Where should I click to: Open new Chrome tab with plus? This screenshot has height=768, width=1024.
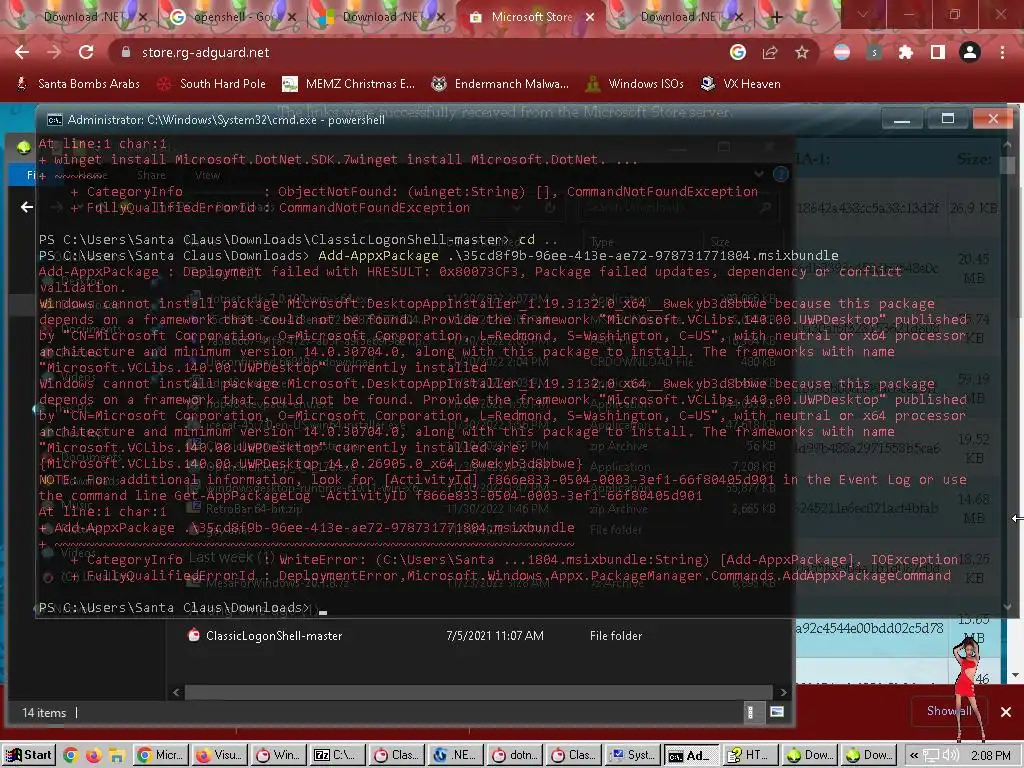(776, 17)
